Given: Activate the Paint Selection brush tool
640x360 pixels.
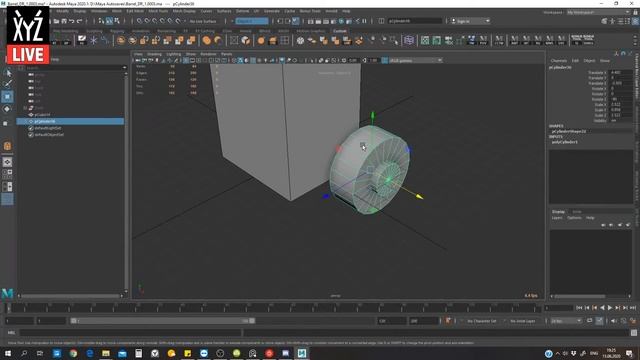Looking at the screenshot, I should tap(8, 84).
